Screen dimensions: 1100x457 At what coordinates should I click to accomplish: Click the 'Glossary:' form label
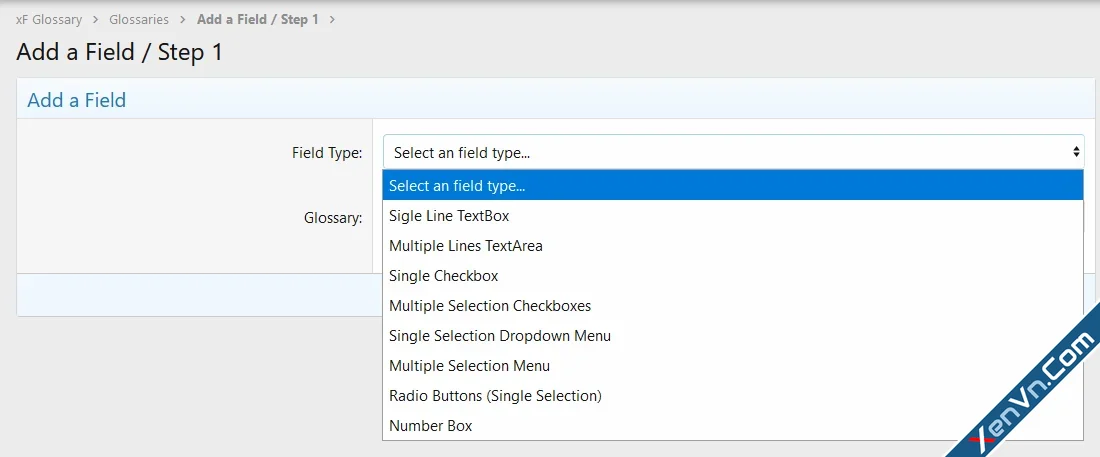coord(333,217)
